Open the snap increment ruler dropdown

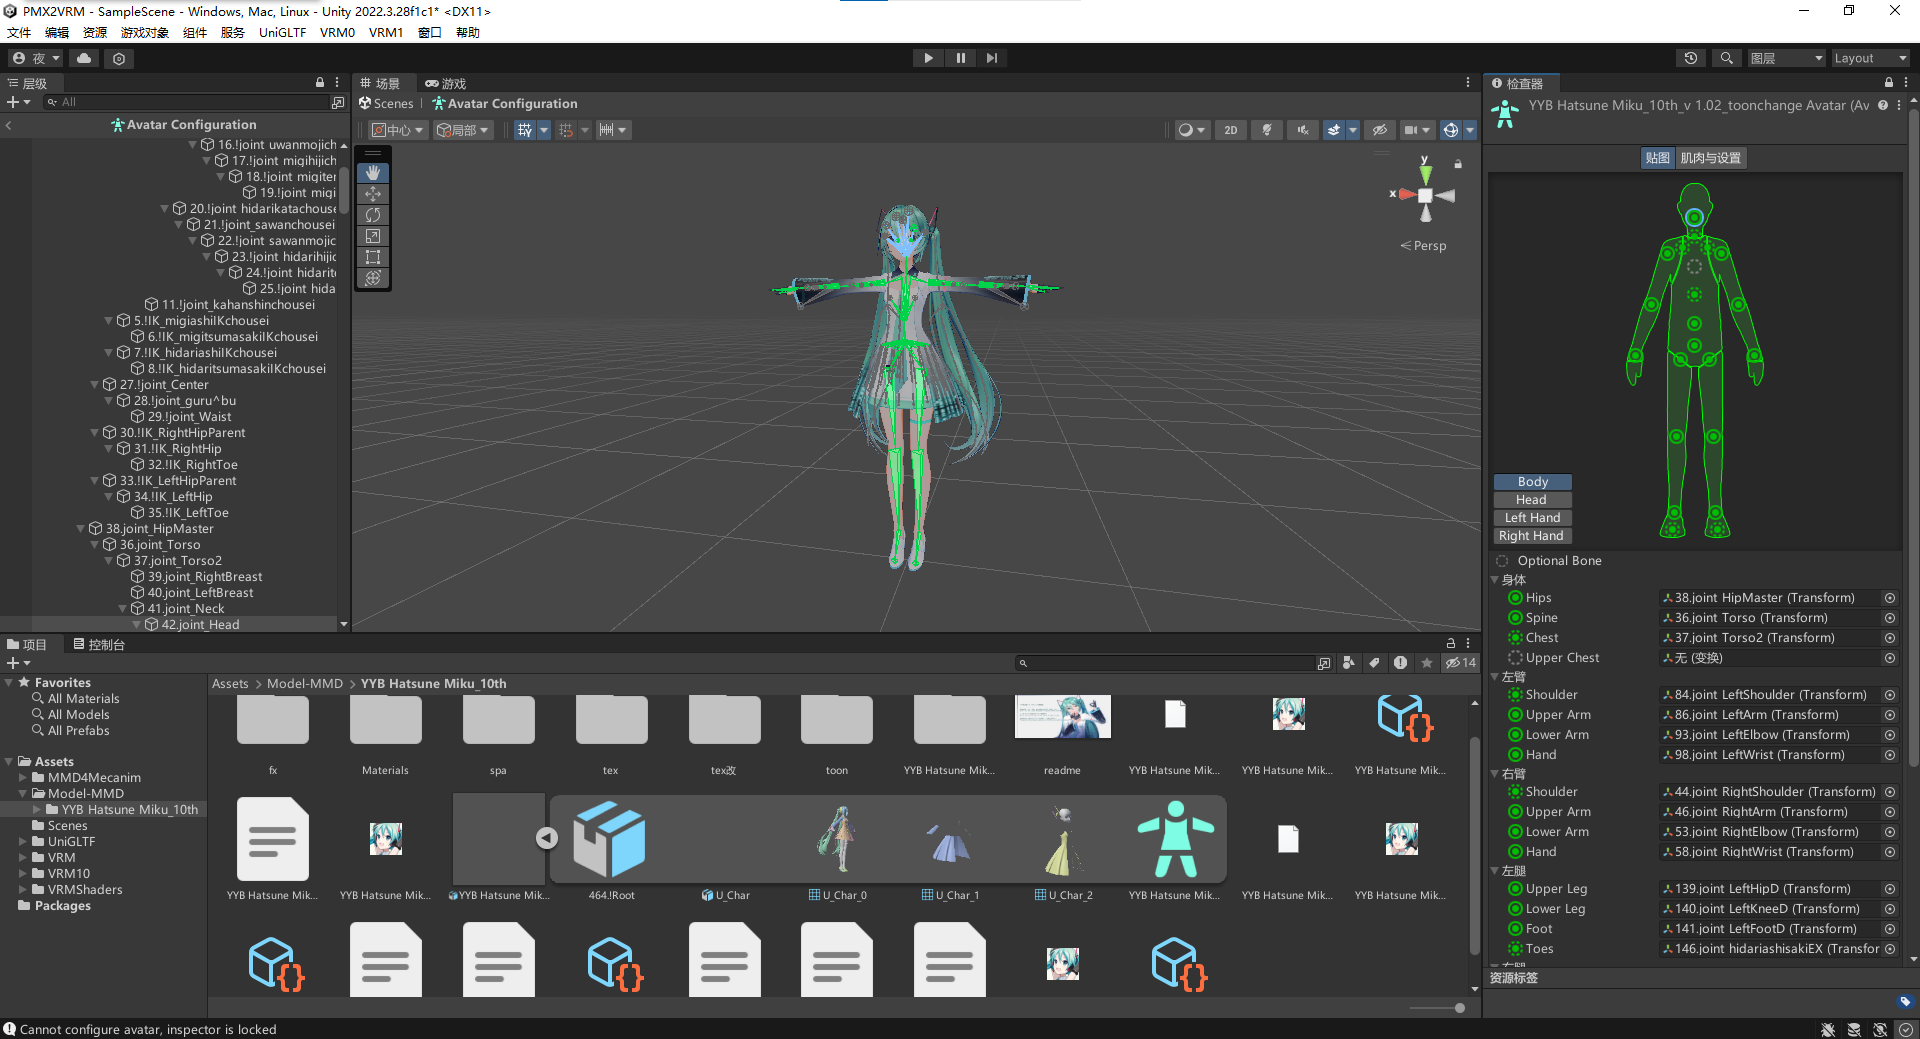tap(612, 130)
